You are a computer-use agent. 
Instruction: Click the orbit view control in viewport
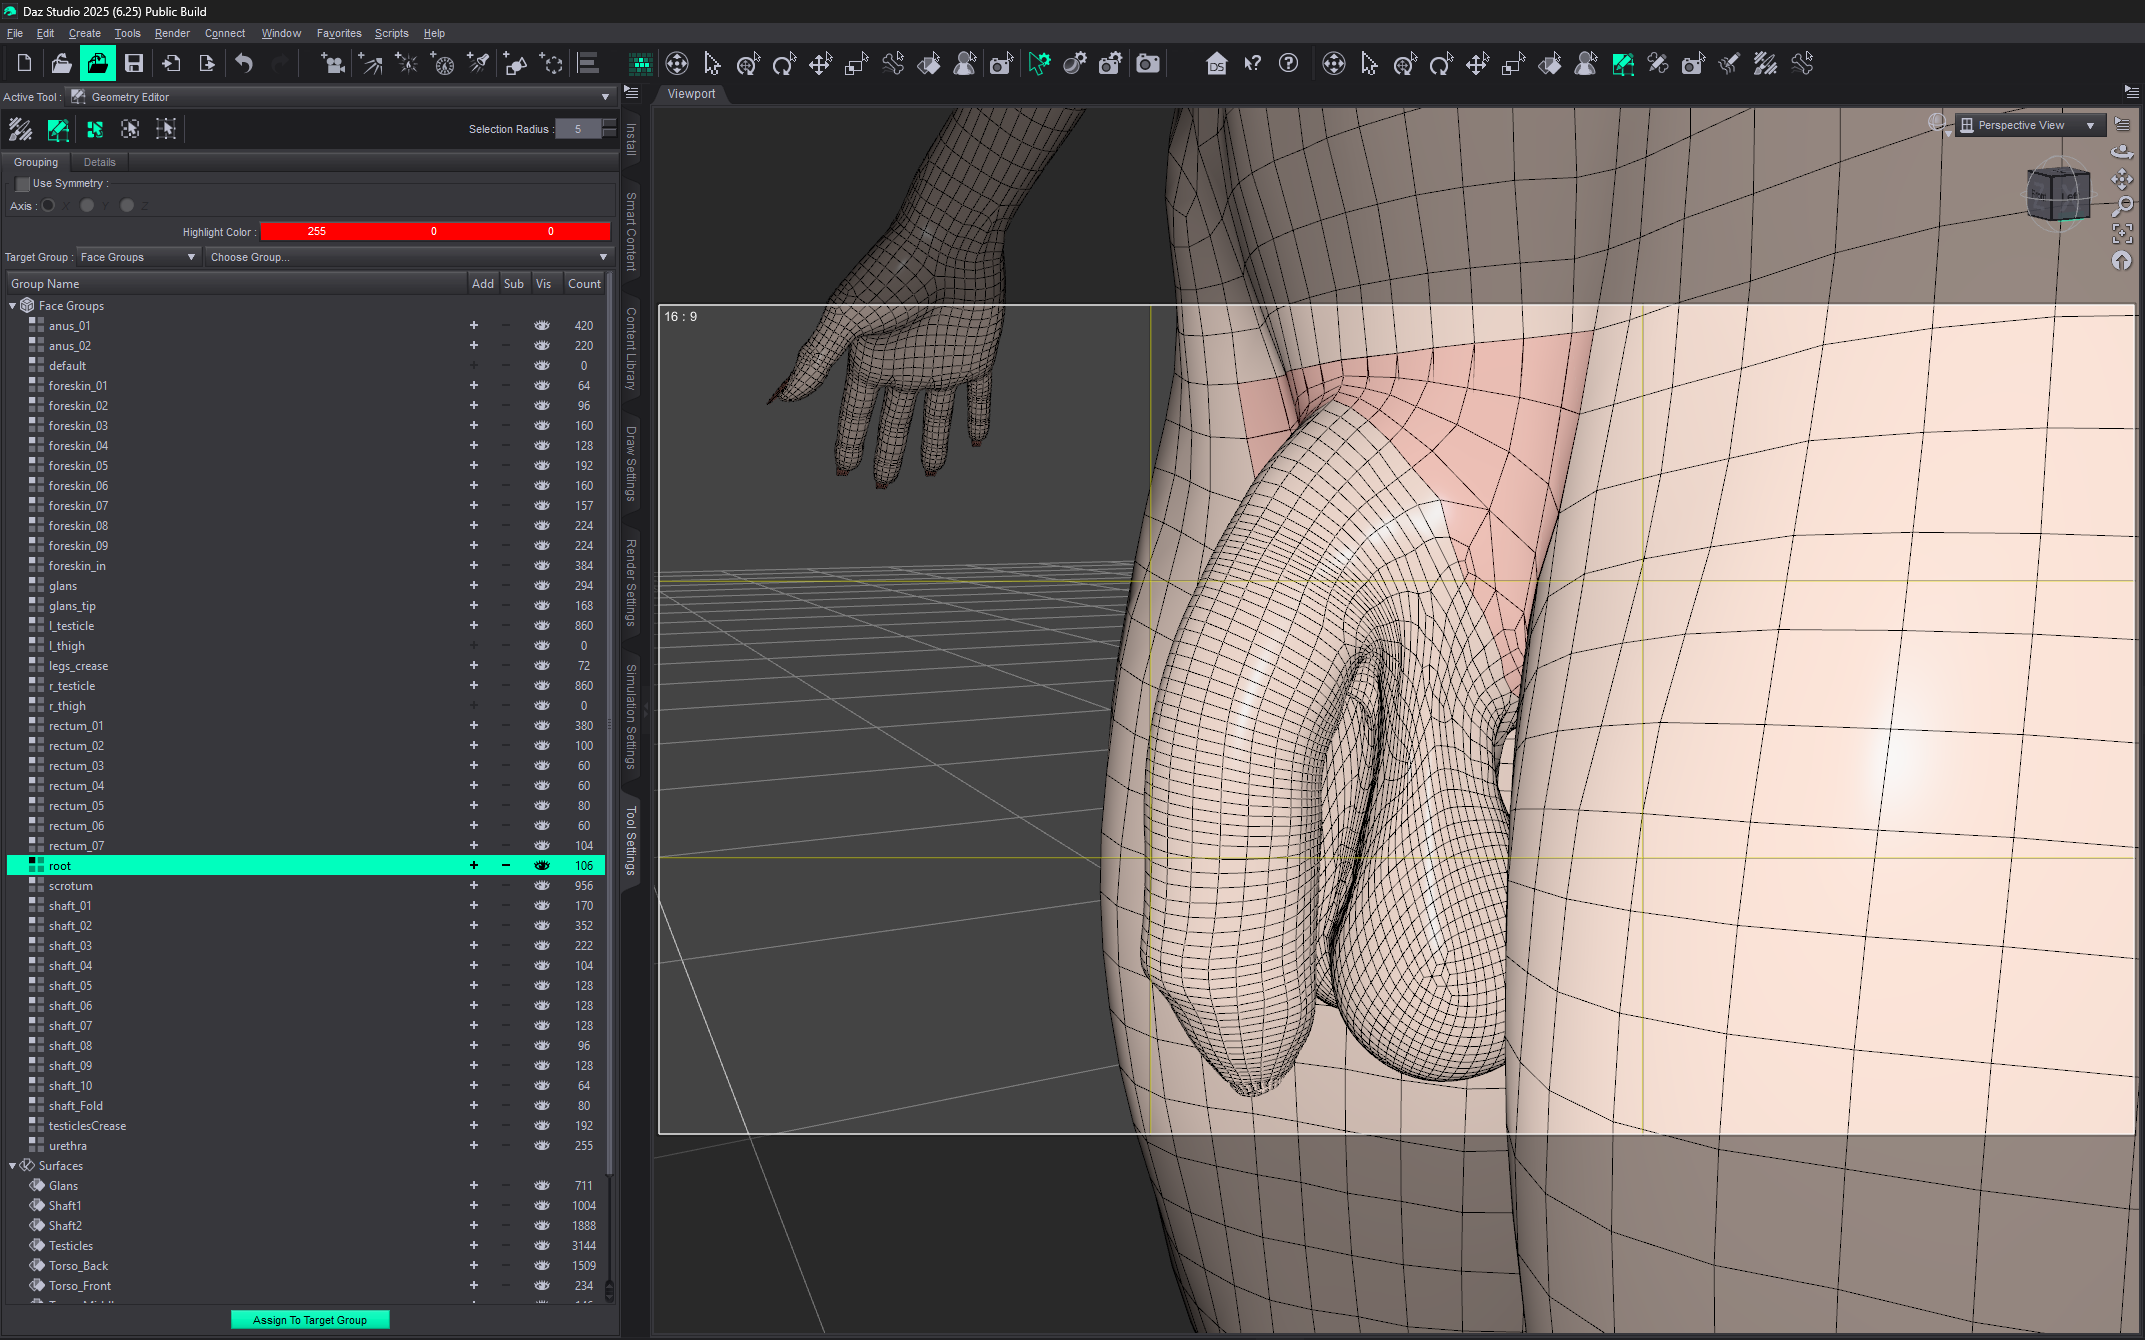coord(2121,152)
